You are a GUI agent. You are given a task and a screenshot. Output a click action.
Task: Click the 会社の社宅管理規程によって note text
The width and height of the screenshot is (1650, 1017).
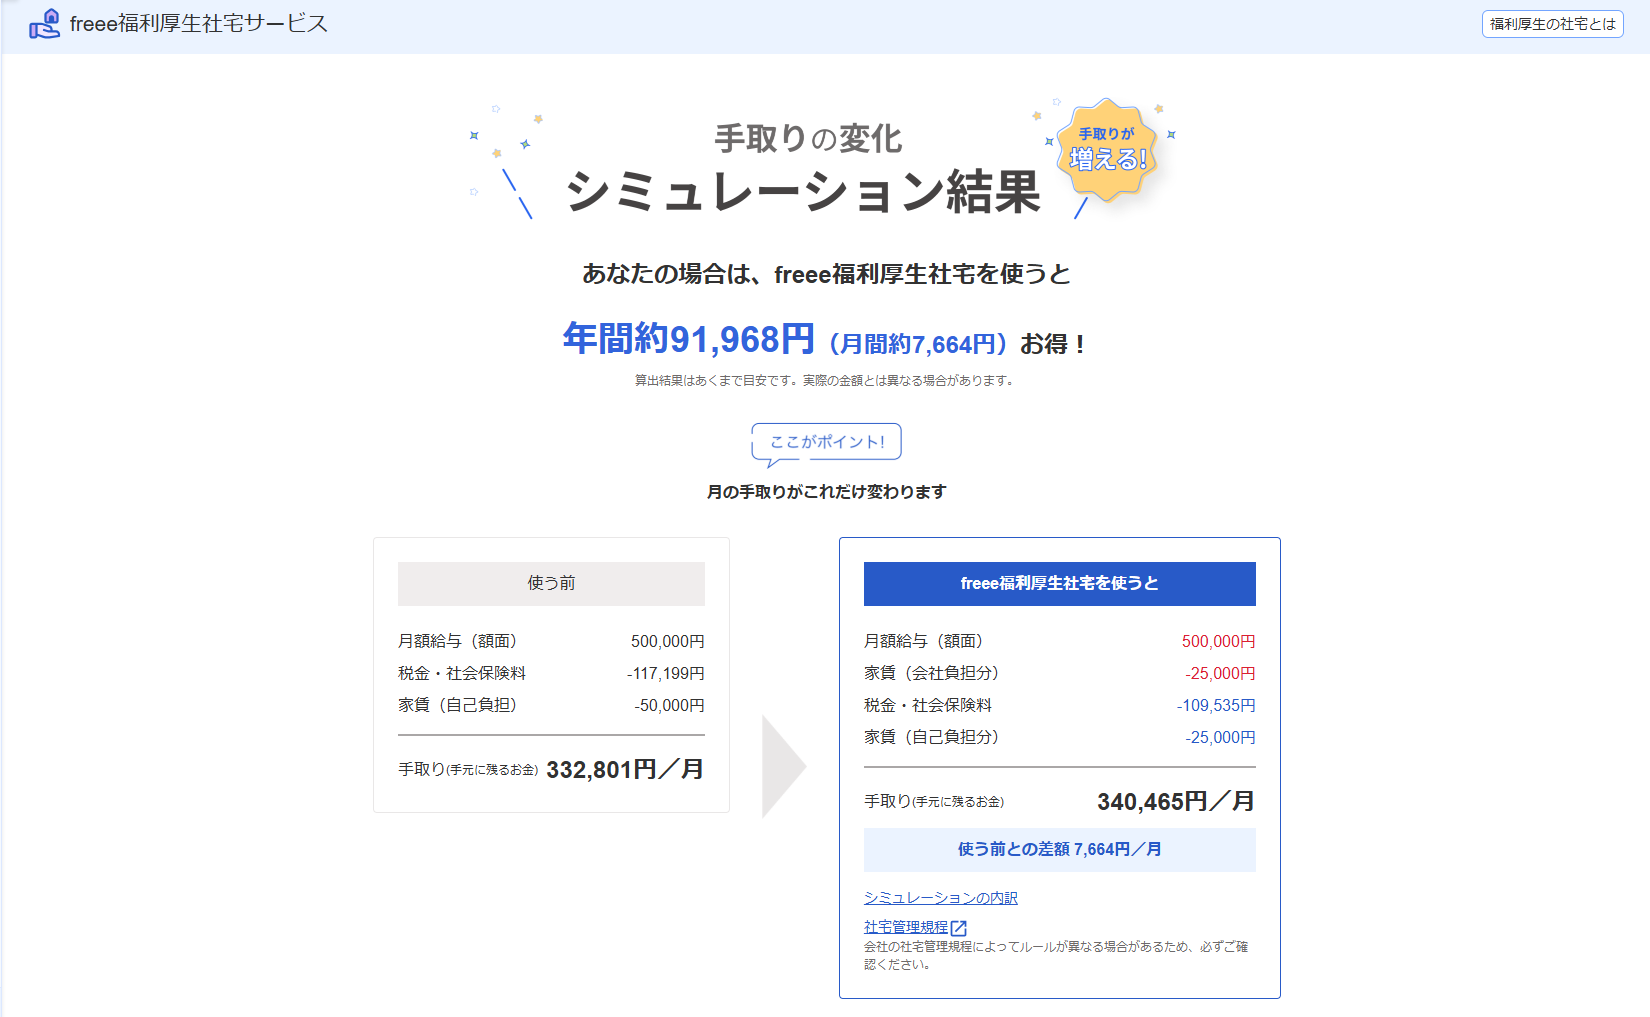click(x=1056, y=956)
